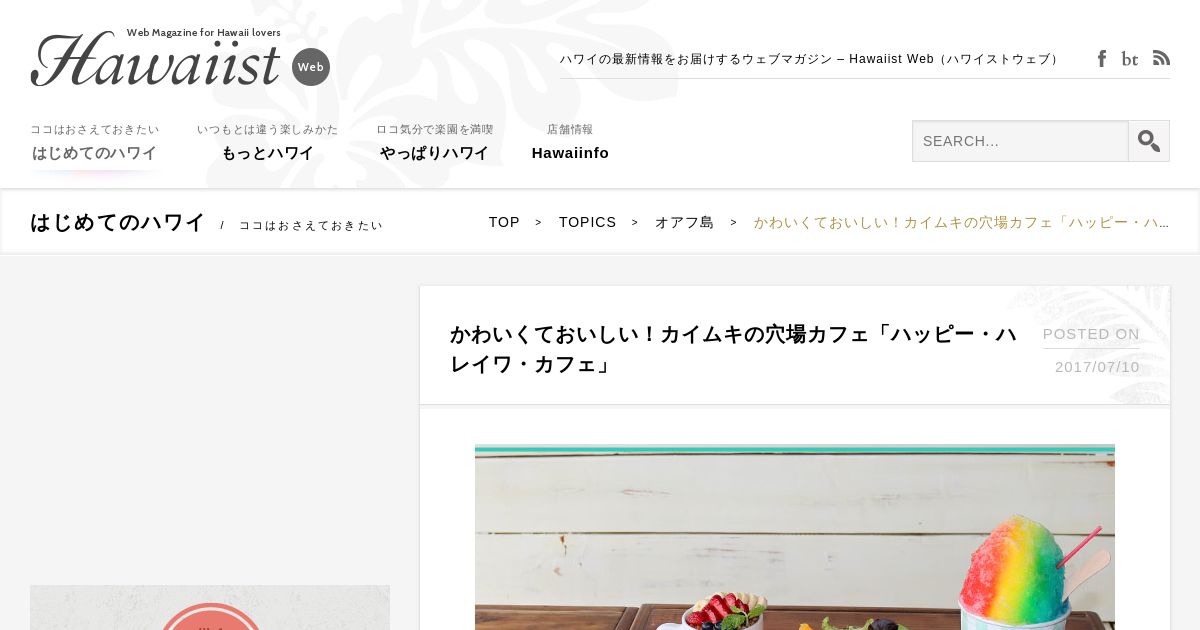Click the はじめてのハワイ section heading

(x=117, y=222)
